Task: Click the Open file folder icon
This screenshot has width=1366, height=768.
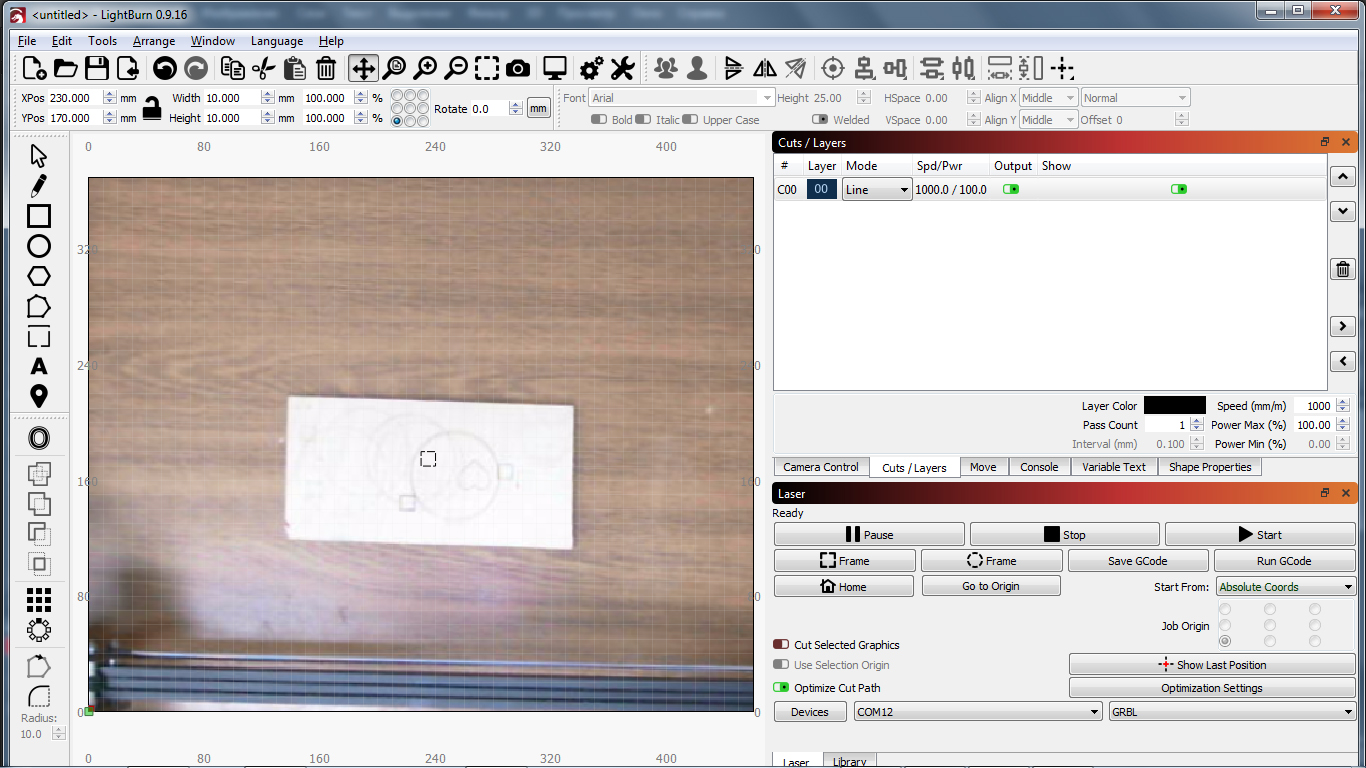Action: click(65, 68)
